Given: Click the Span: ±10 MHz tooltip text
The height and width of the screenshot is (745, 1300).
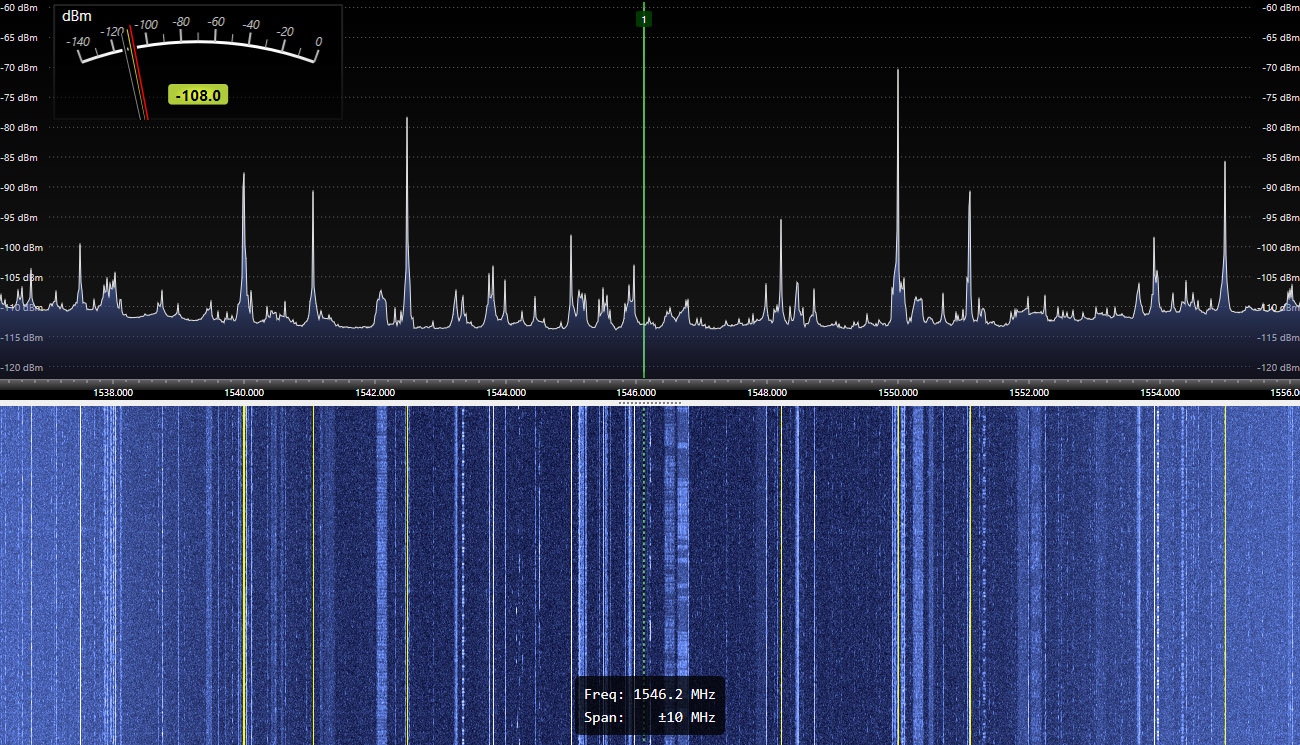Looking at the screenshot, I should point(650,718).
